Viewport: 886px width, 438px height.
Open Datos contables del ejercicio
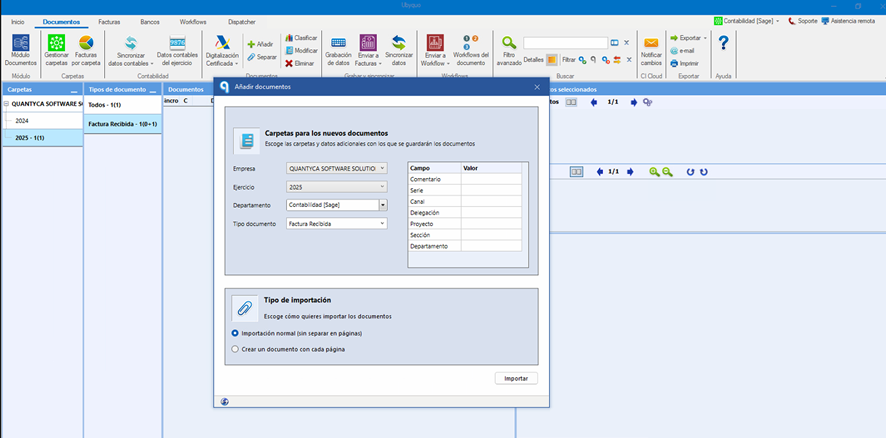pyautogui.click(x=177, y=50)
